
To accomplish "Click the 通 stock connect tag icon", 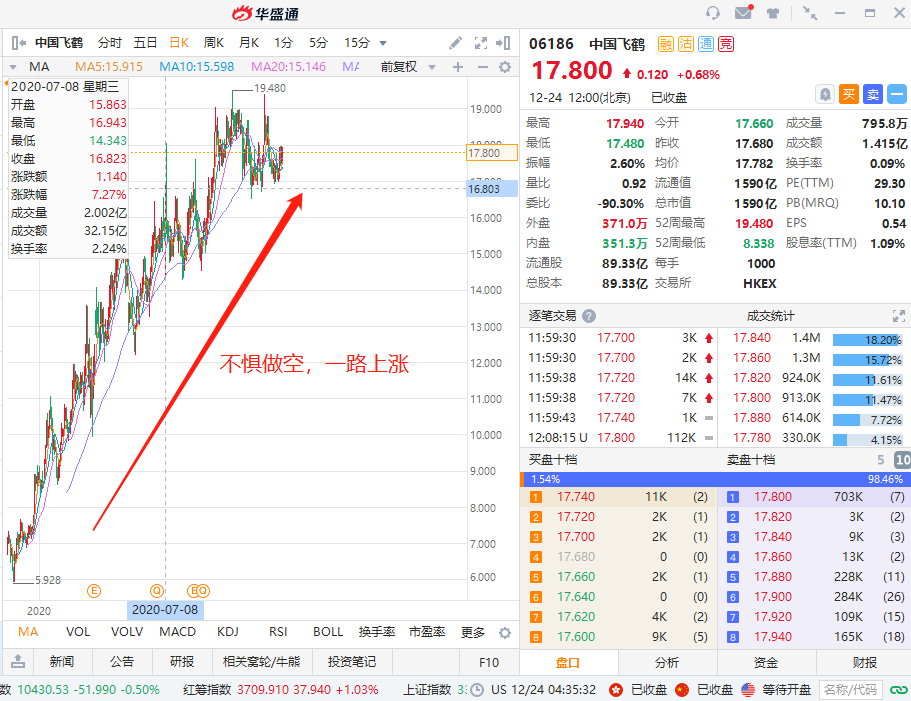I will point(705,44).
